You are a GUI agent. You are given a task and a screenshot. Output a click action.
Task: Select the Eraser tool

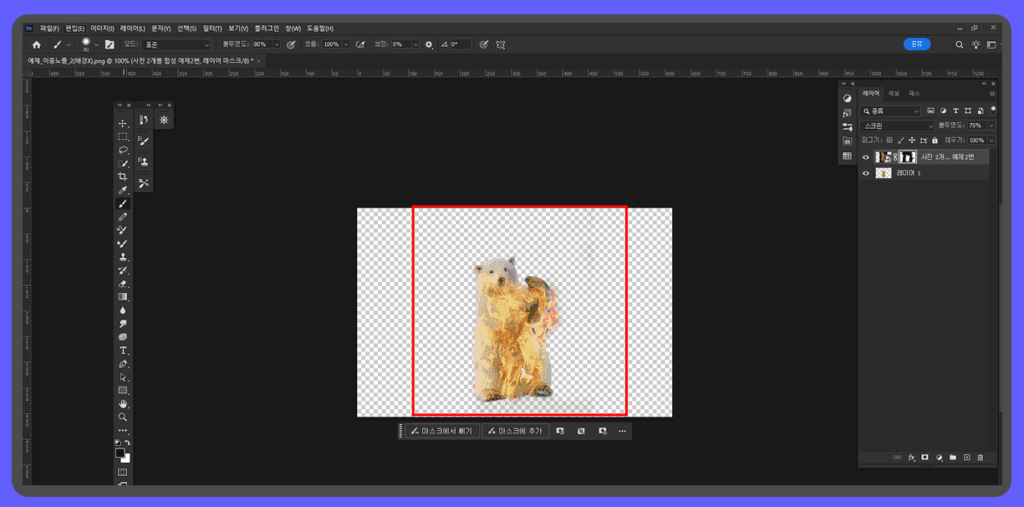(x=123, y=284)
